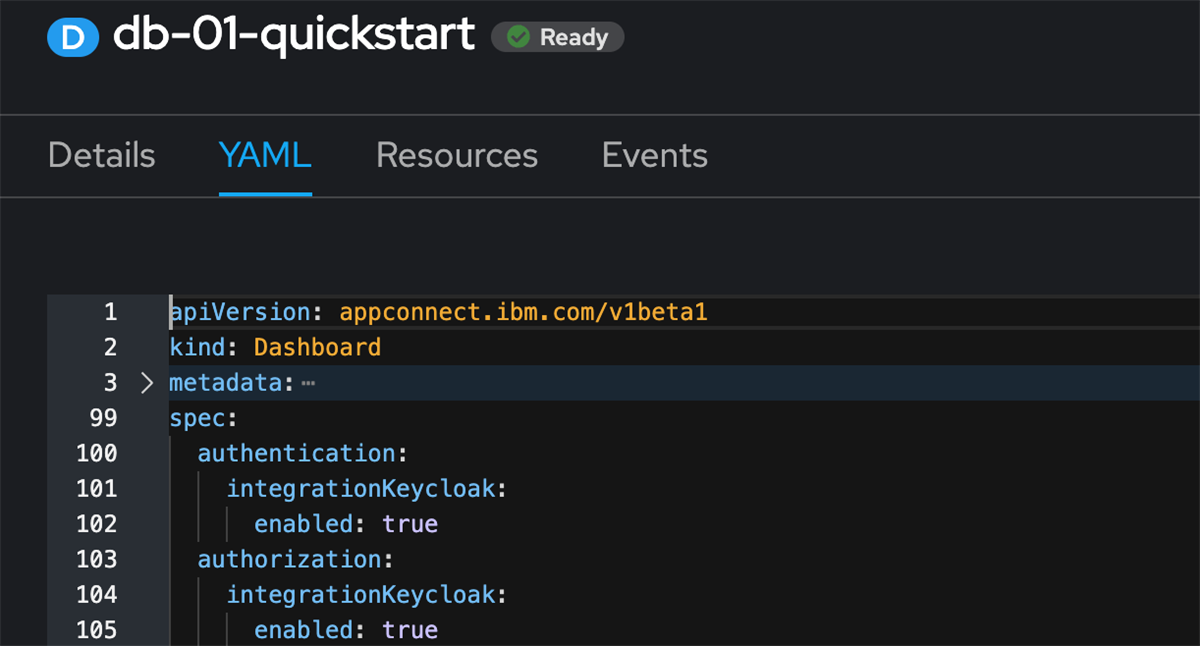Click line number 103 in the gutter

(97, 559)
